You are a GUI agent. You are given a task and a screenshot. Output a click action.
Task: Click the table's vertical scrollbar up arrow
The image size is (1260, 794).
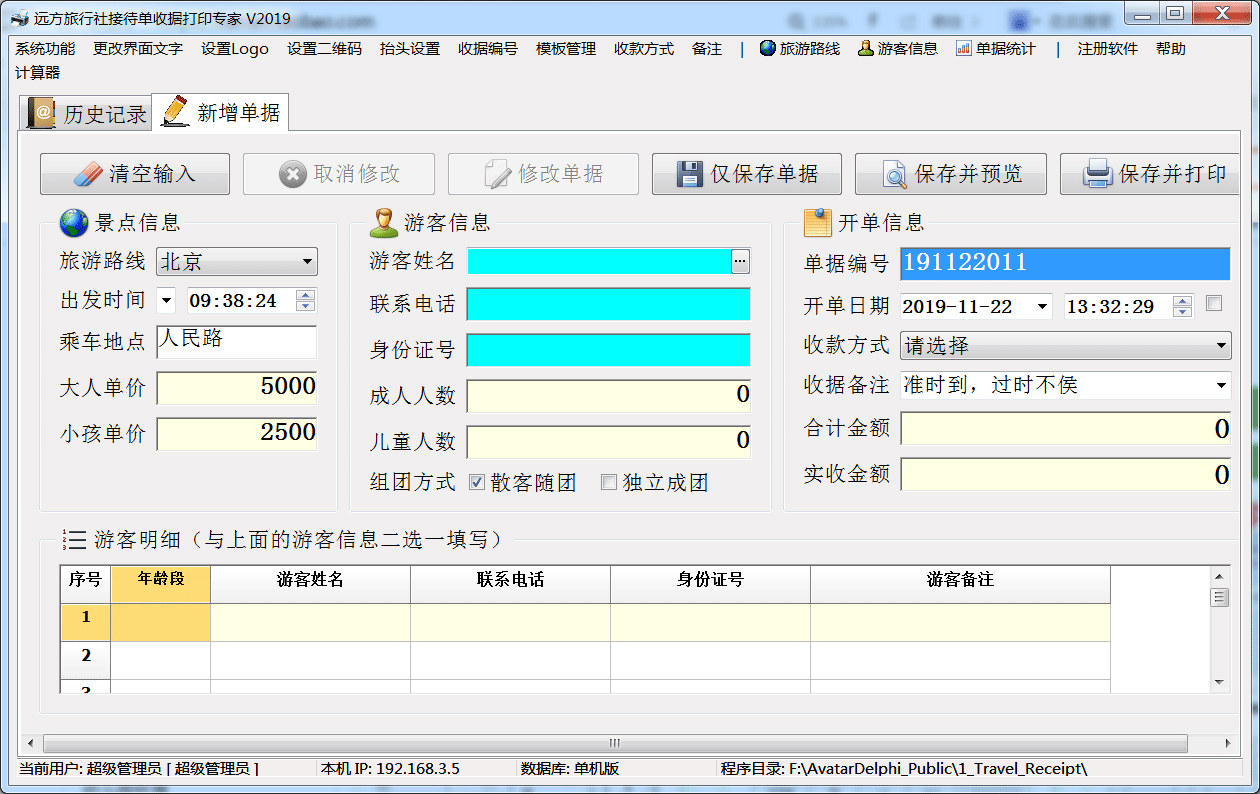pos(1219,576)
